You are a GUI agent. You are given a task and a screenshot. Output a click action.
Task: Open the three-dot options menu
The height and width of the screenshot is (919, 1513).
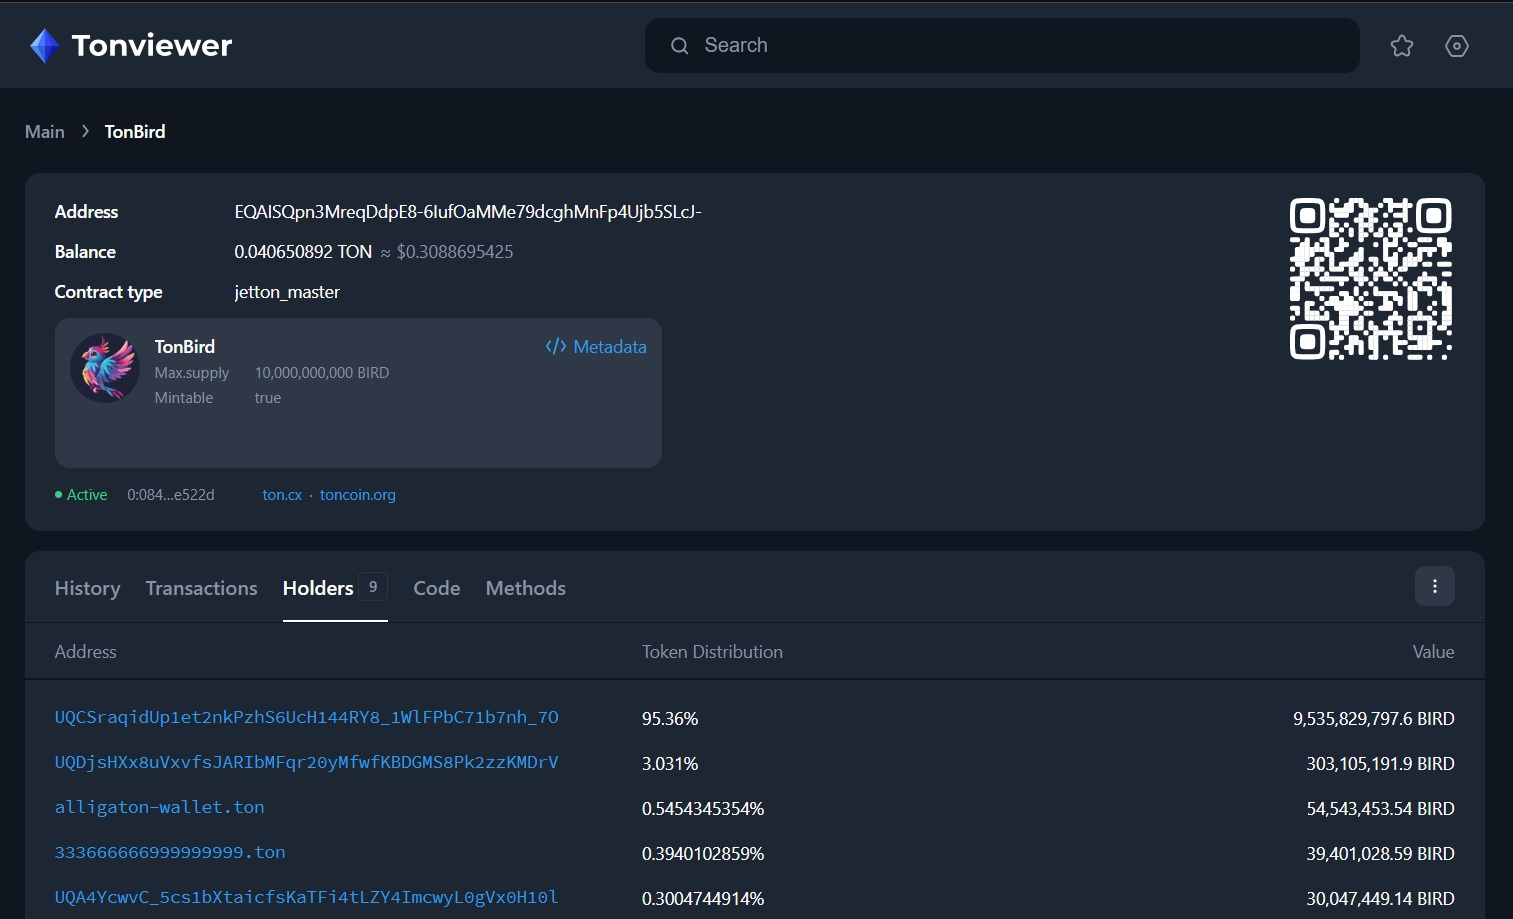pyautogui.click(x=1435, y=587)
